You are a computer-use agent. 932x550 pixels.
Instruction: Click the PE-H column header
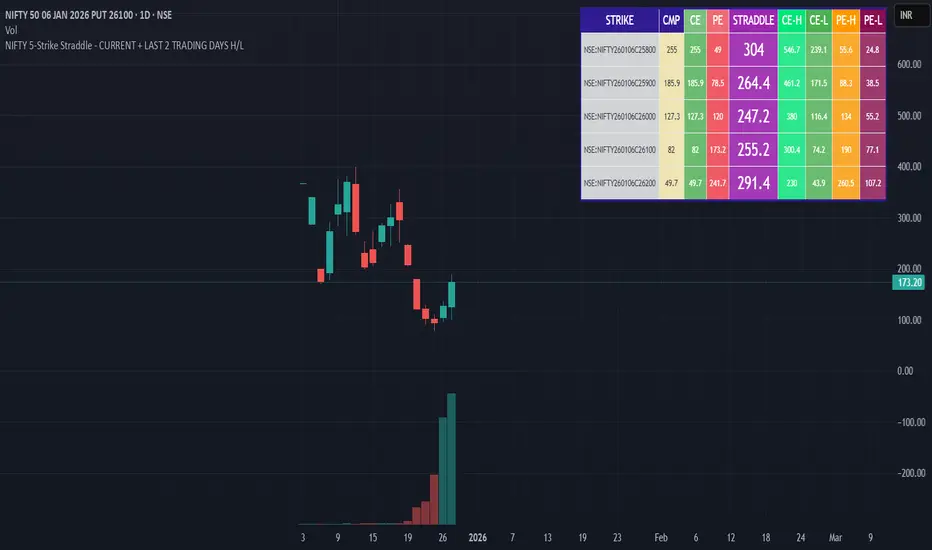pos(846,20)
